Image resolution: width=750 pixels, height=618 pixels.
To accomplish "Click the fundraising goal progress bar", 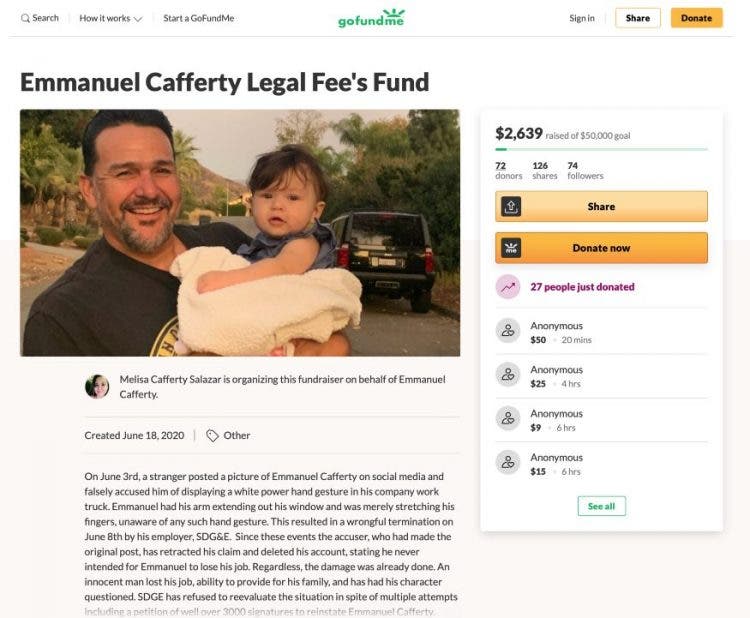I will click(x=601, y=149).
